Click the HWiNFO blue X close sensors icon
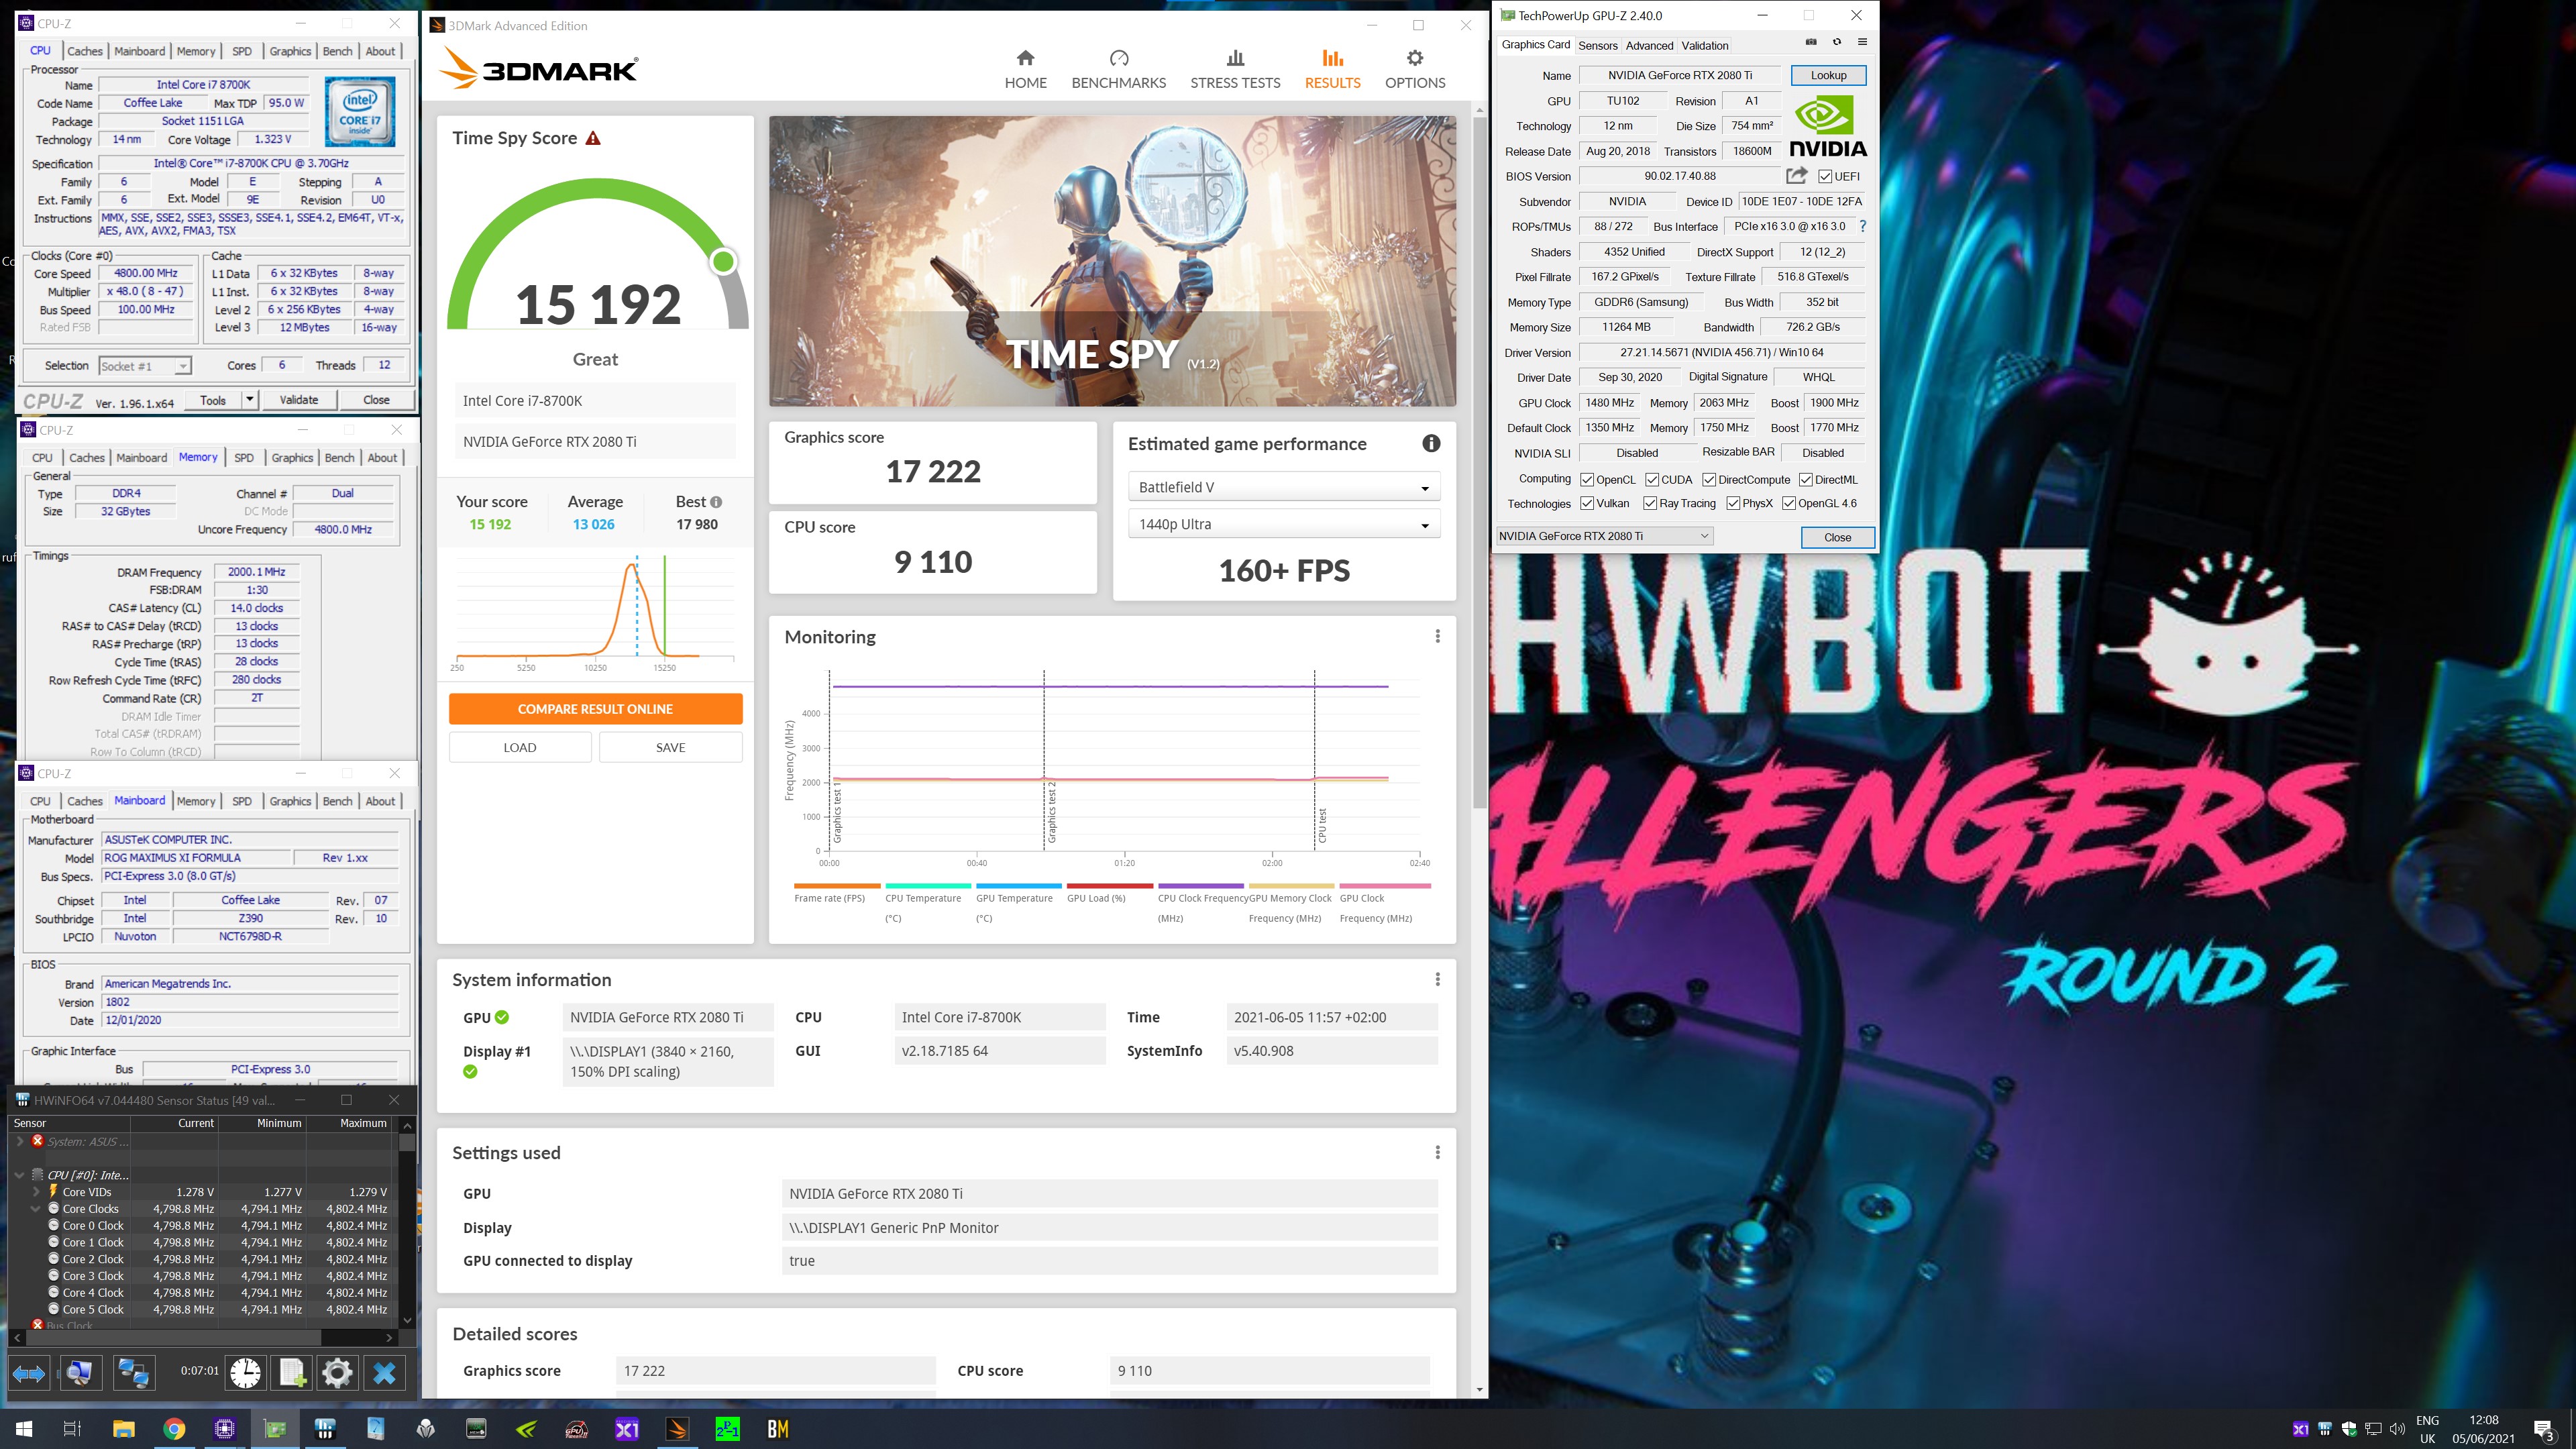Viewport: 2576px width, 1449px height. tap(384, 1373)
